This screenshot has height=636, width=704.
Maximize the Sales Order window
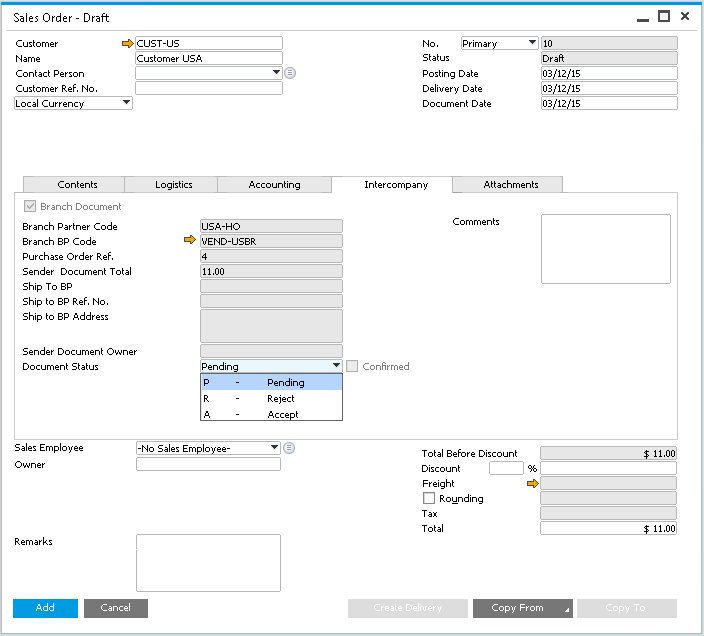point(664,17)
